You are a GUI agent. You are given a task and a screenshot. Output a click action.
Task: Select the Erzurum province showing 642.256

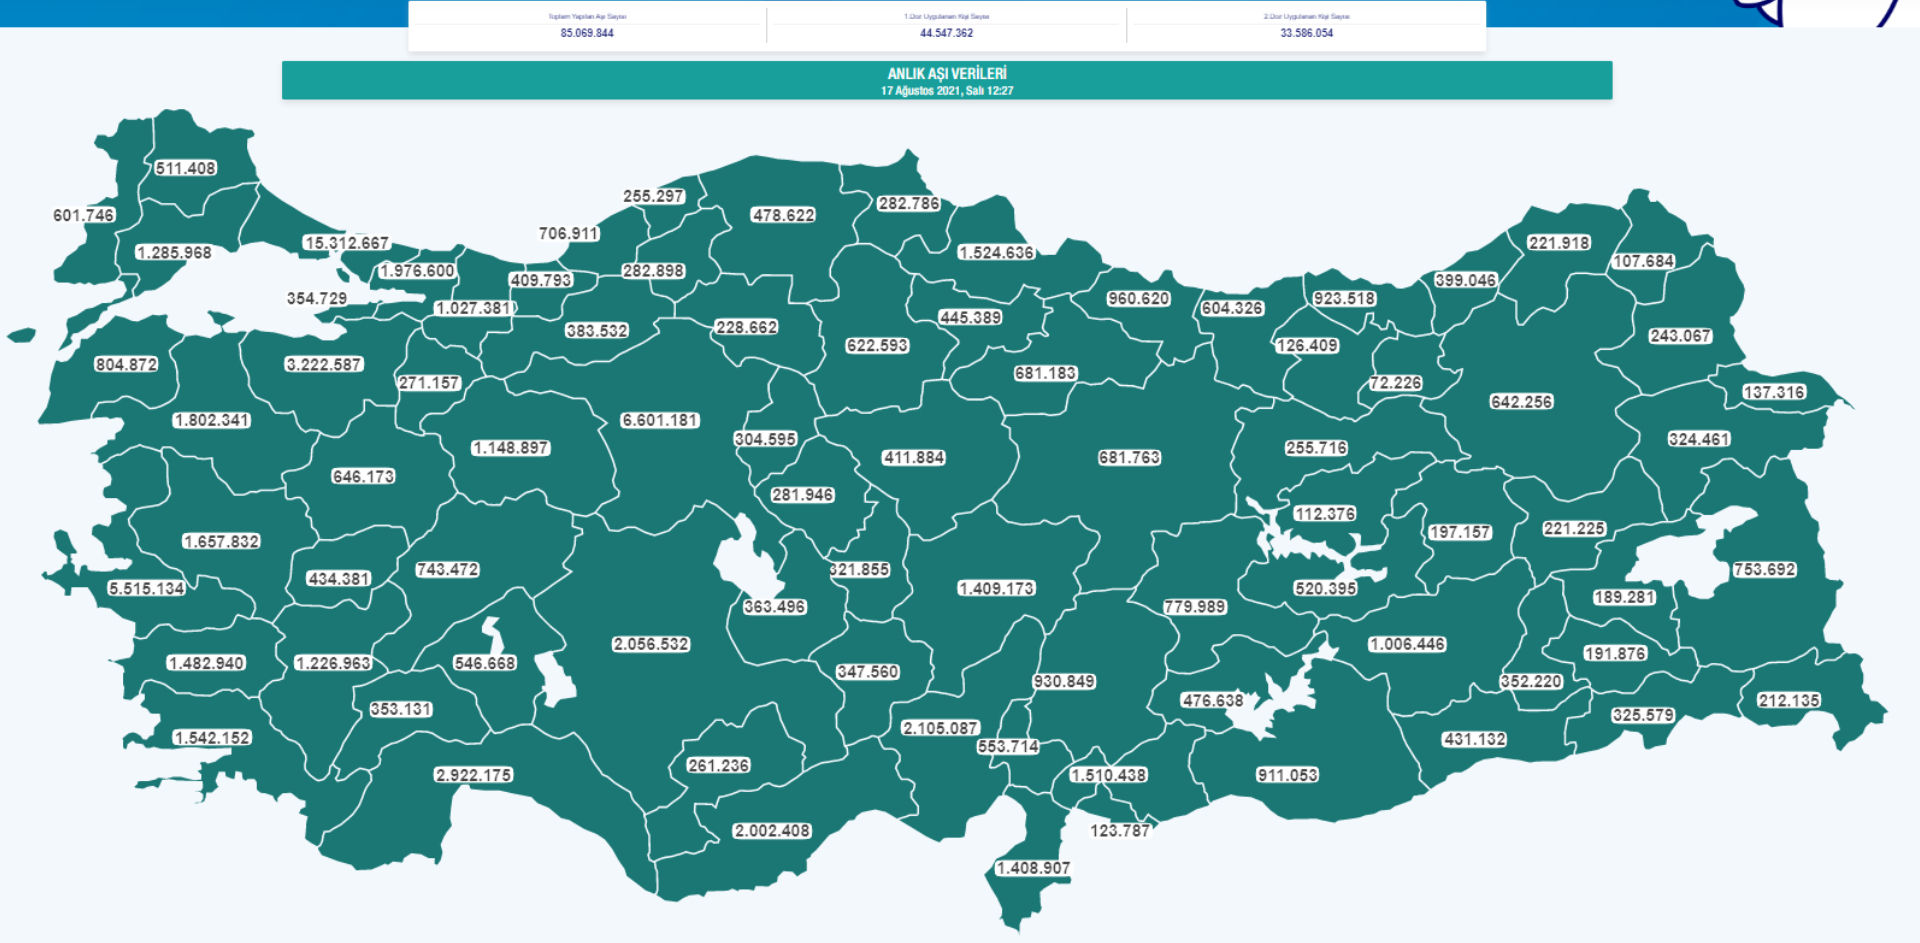1521,401
